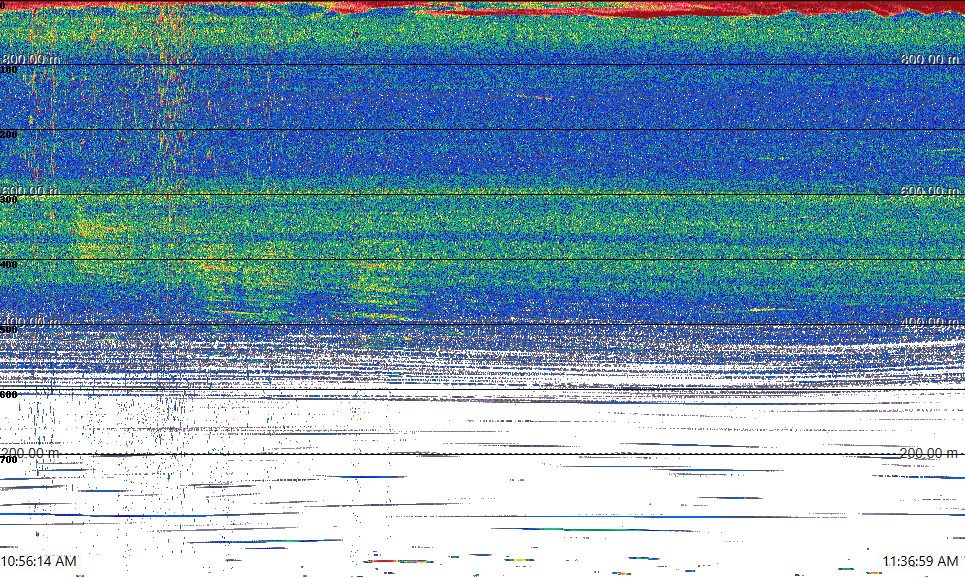Click the bold 200 range marker

[9, 134]
